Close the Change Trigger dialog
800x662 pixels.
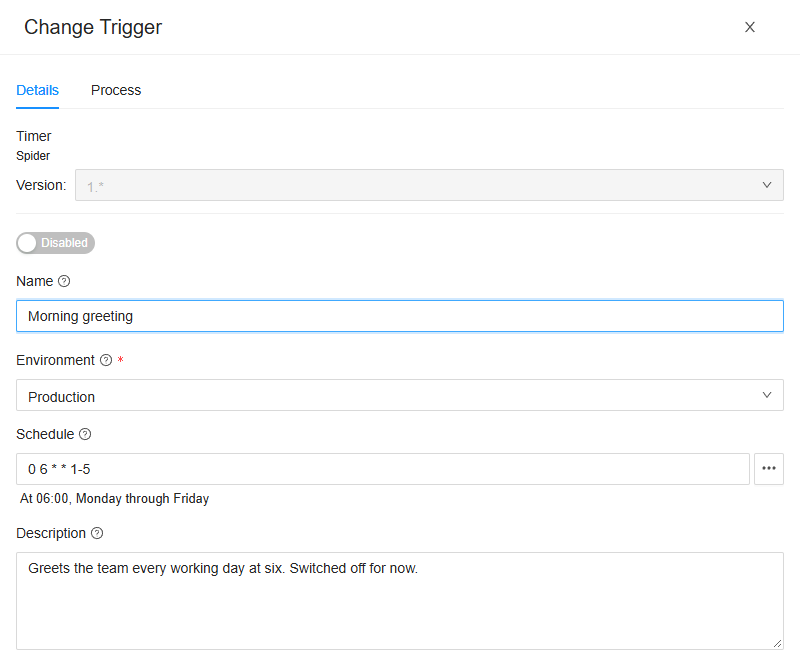(749, 27)
